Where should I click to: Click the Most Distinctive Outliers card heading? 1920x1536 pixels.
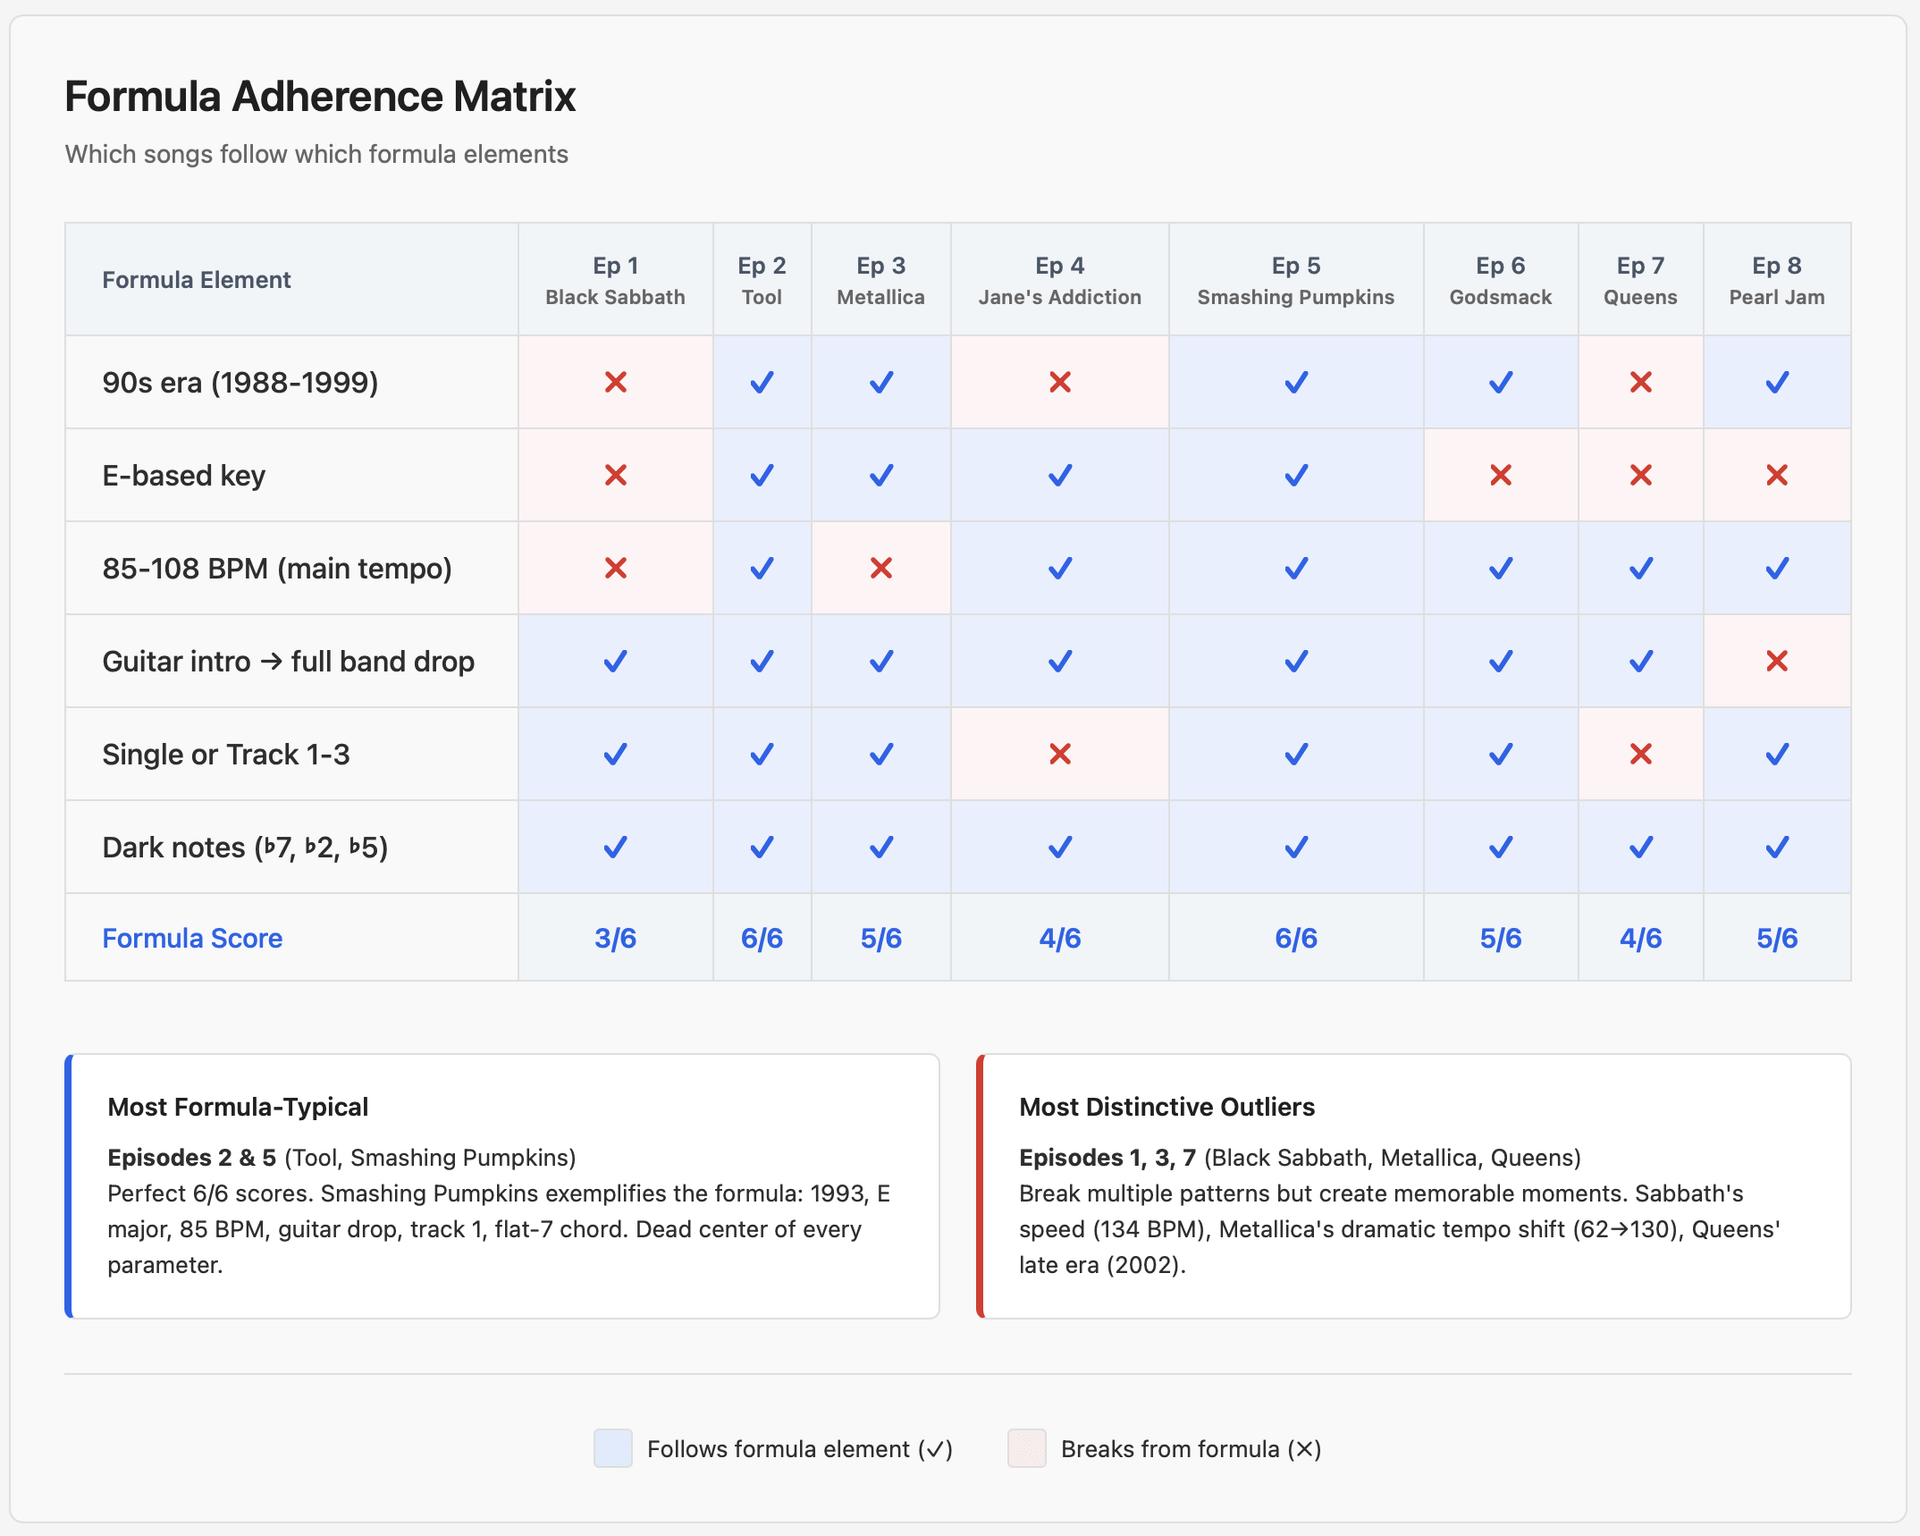1166,1107
